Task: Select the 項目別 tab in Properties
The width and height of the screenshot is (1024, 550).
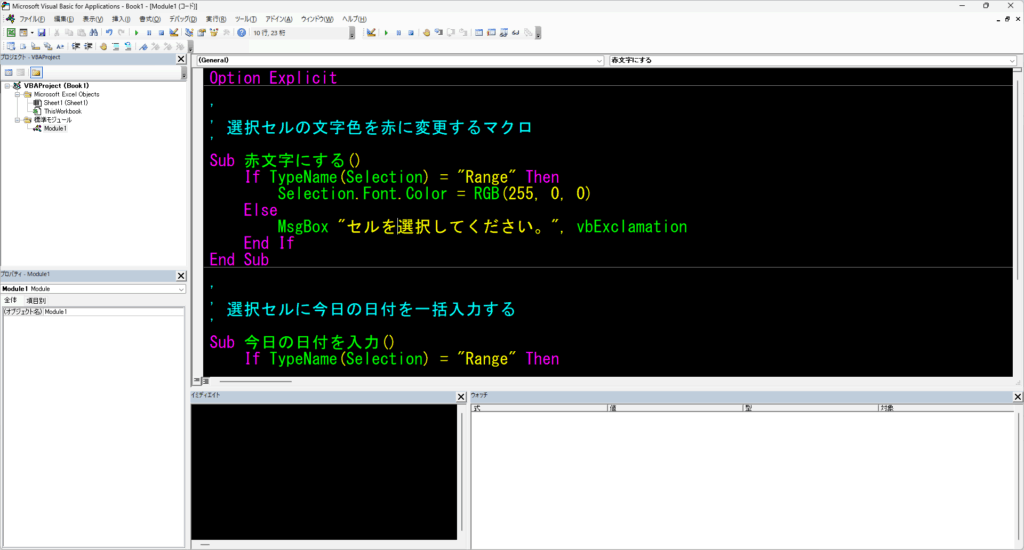Action: tap(36, 300)
